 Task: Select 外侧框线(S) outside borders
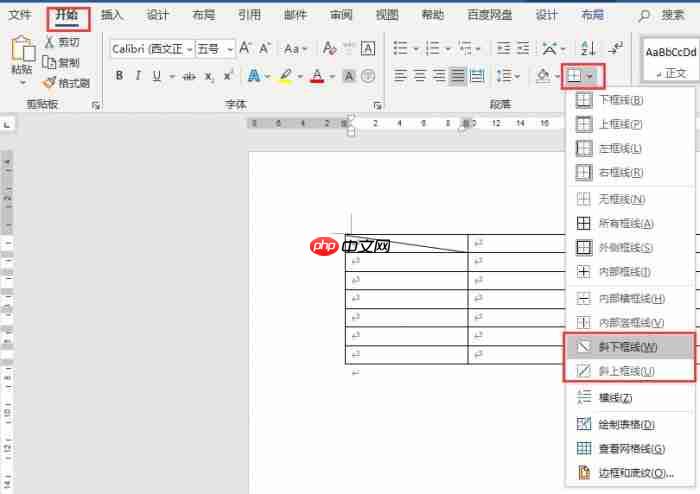(630, 247)
